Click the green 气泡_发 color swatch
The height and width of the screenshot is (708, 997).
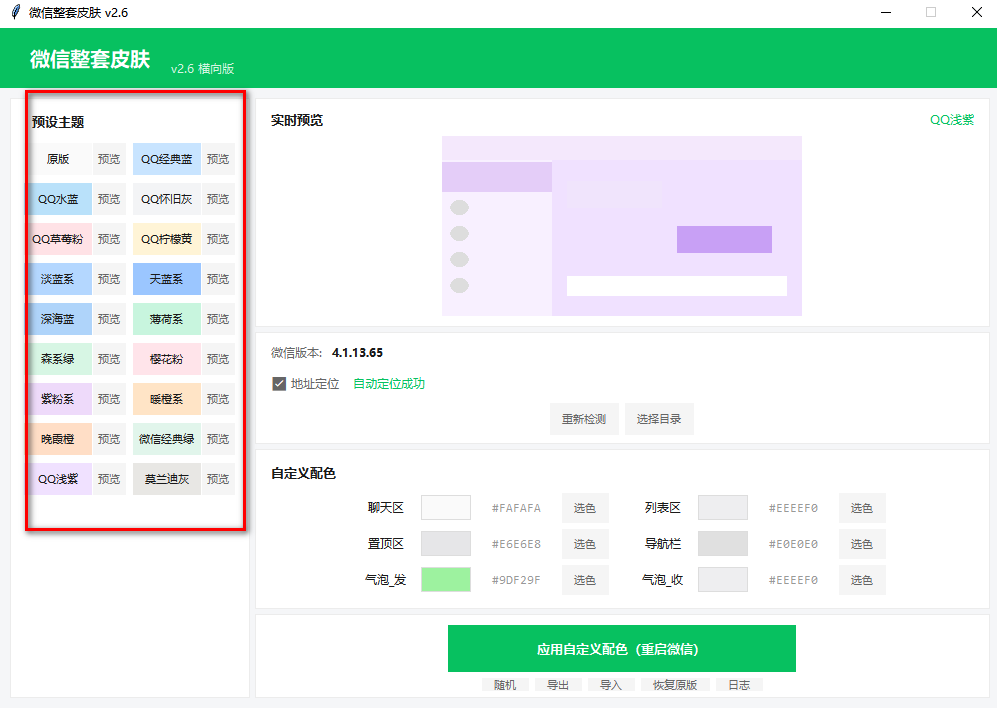(446, 580)
